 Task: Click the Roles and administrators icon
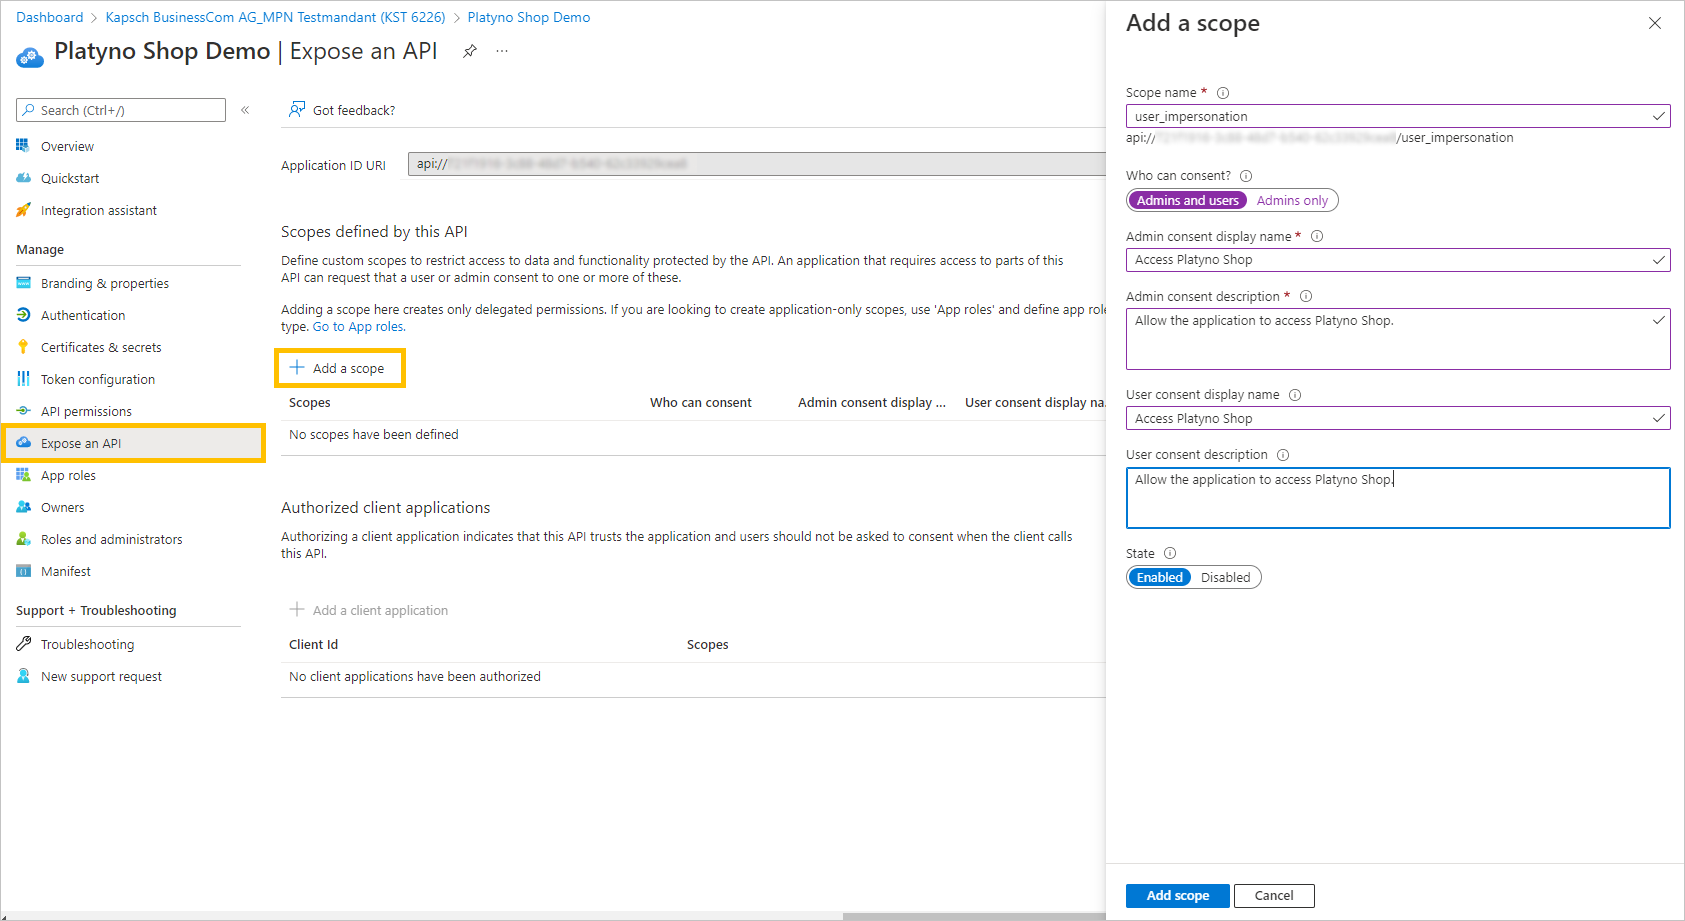coord(23,539)
